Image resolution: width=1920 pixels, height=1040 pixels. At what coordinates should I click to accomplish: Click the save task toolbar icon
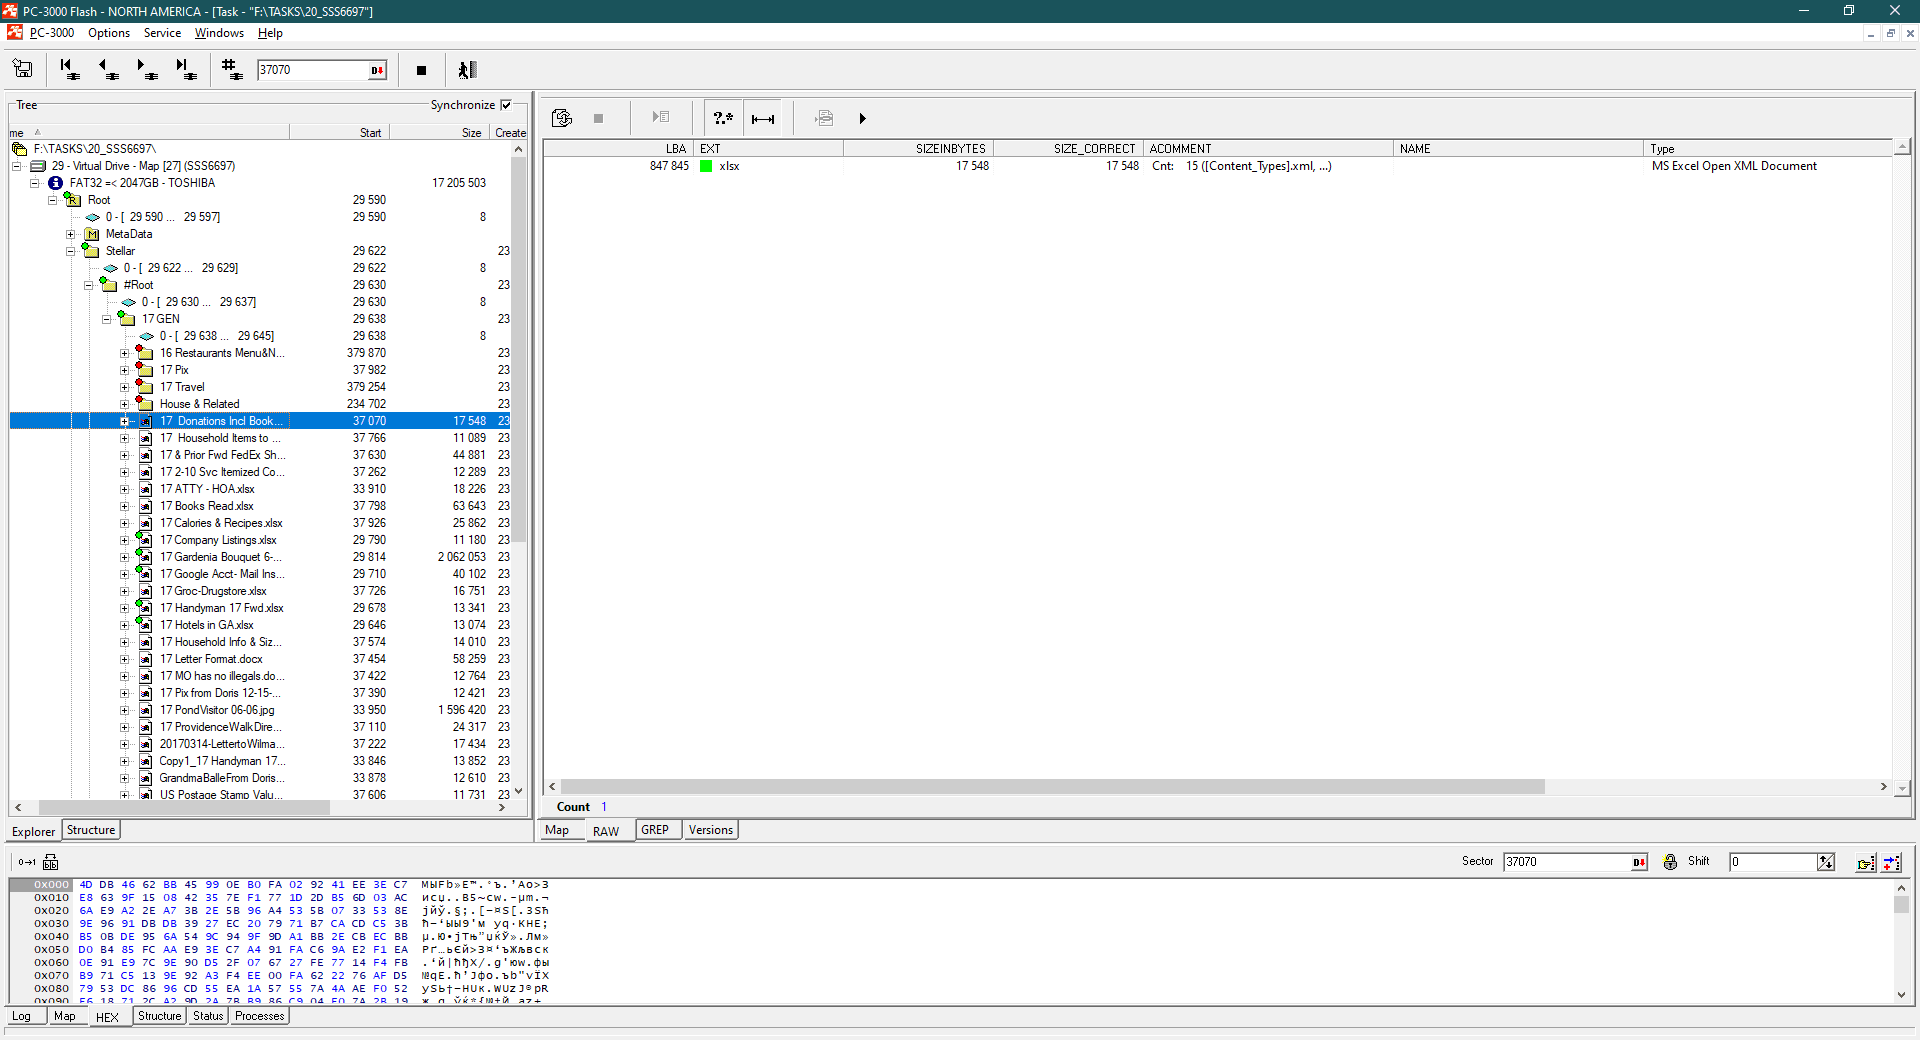[22, 69]
